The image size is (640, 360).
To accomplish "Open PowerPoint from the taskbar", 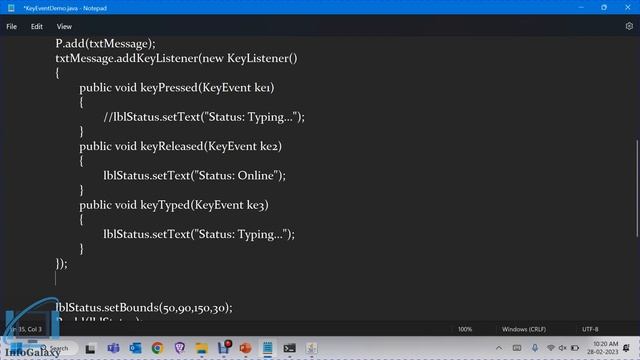I will [246, 348].
